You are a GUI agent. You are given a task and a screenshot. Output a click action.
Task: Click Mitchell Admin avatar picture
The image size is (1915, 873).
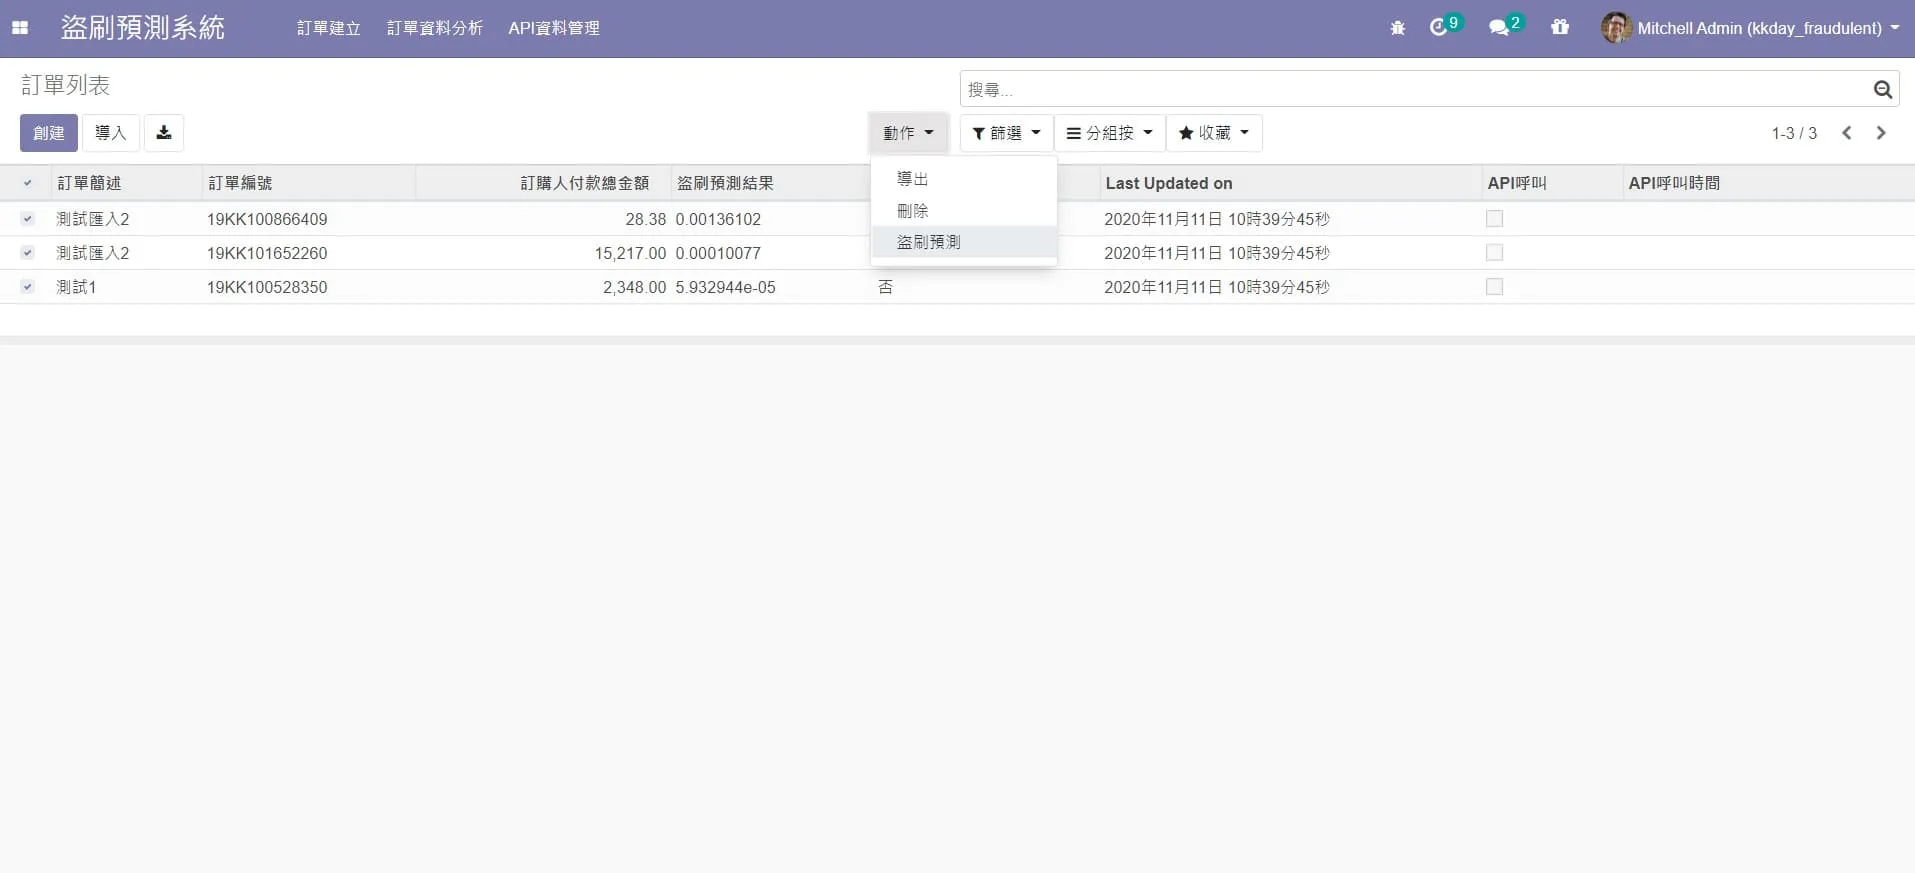coord(1616,28)
